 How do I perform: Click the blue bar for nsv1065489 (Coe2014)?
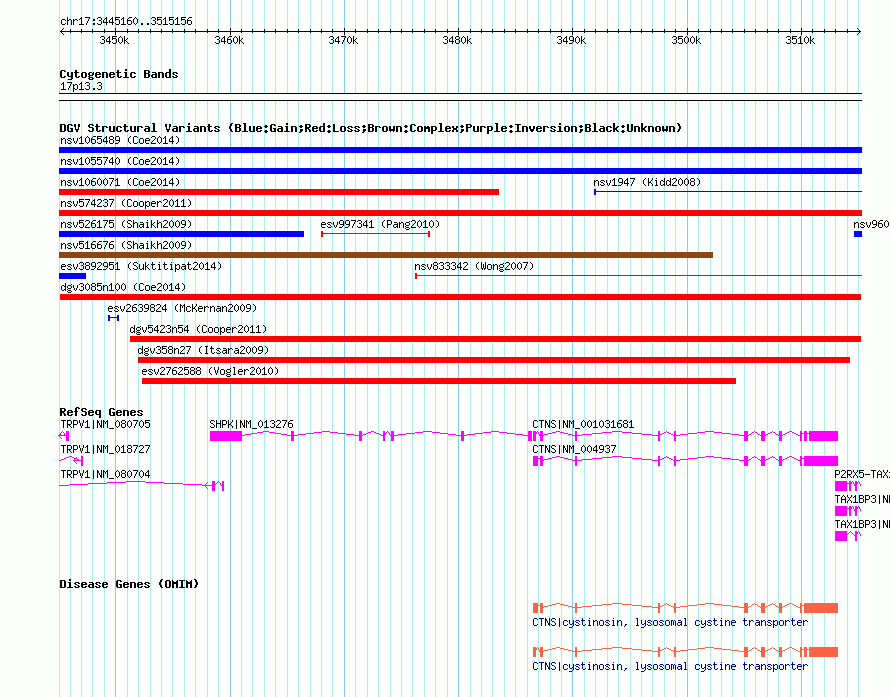coord(460,150)
